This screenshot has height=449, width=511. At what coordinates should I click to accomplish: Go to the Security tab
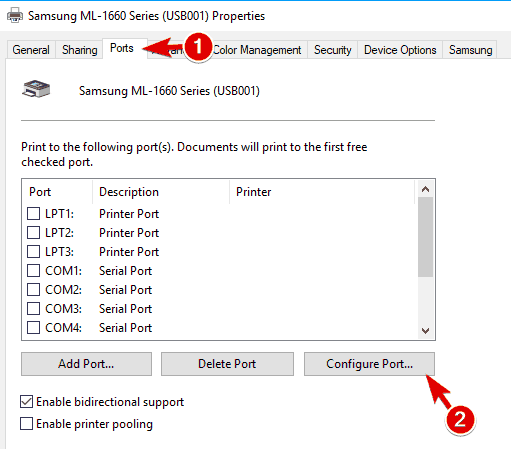point(333,50)
